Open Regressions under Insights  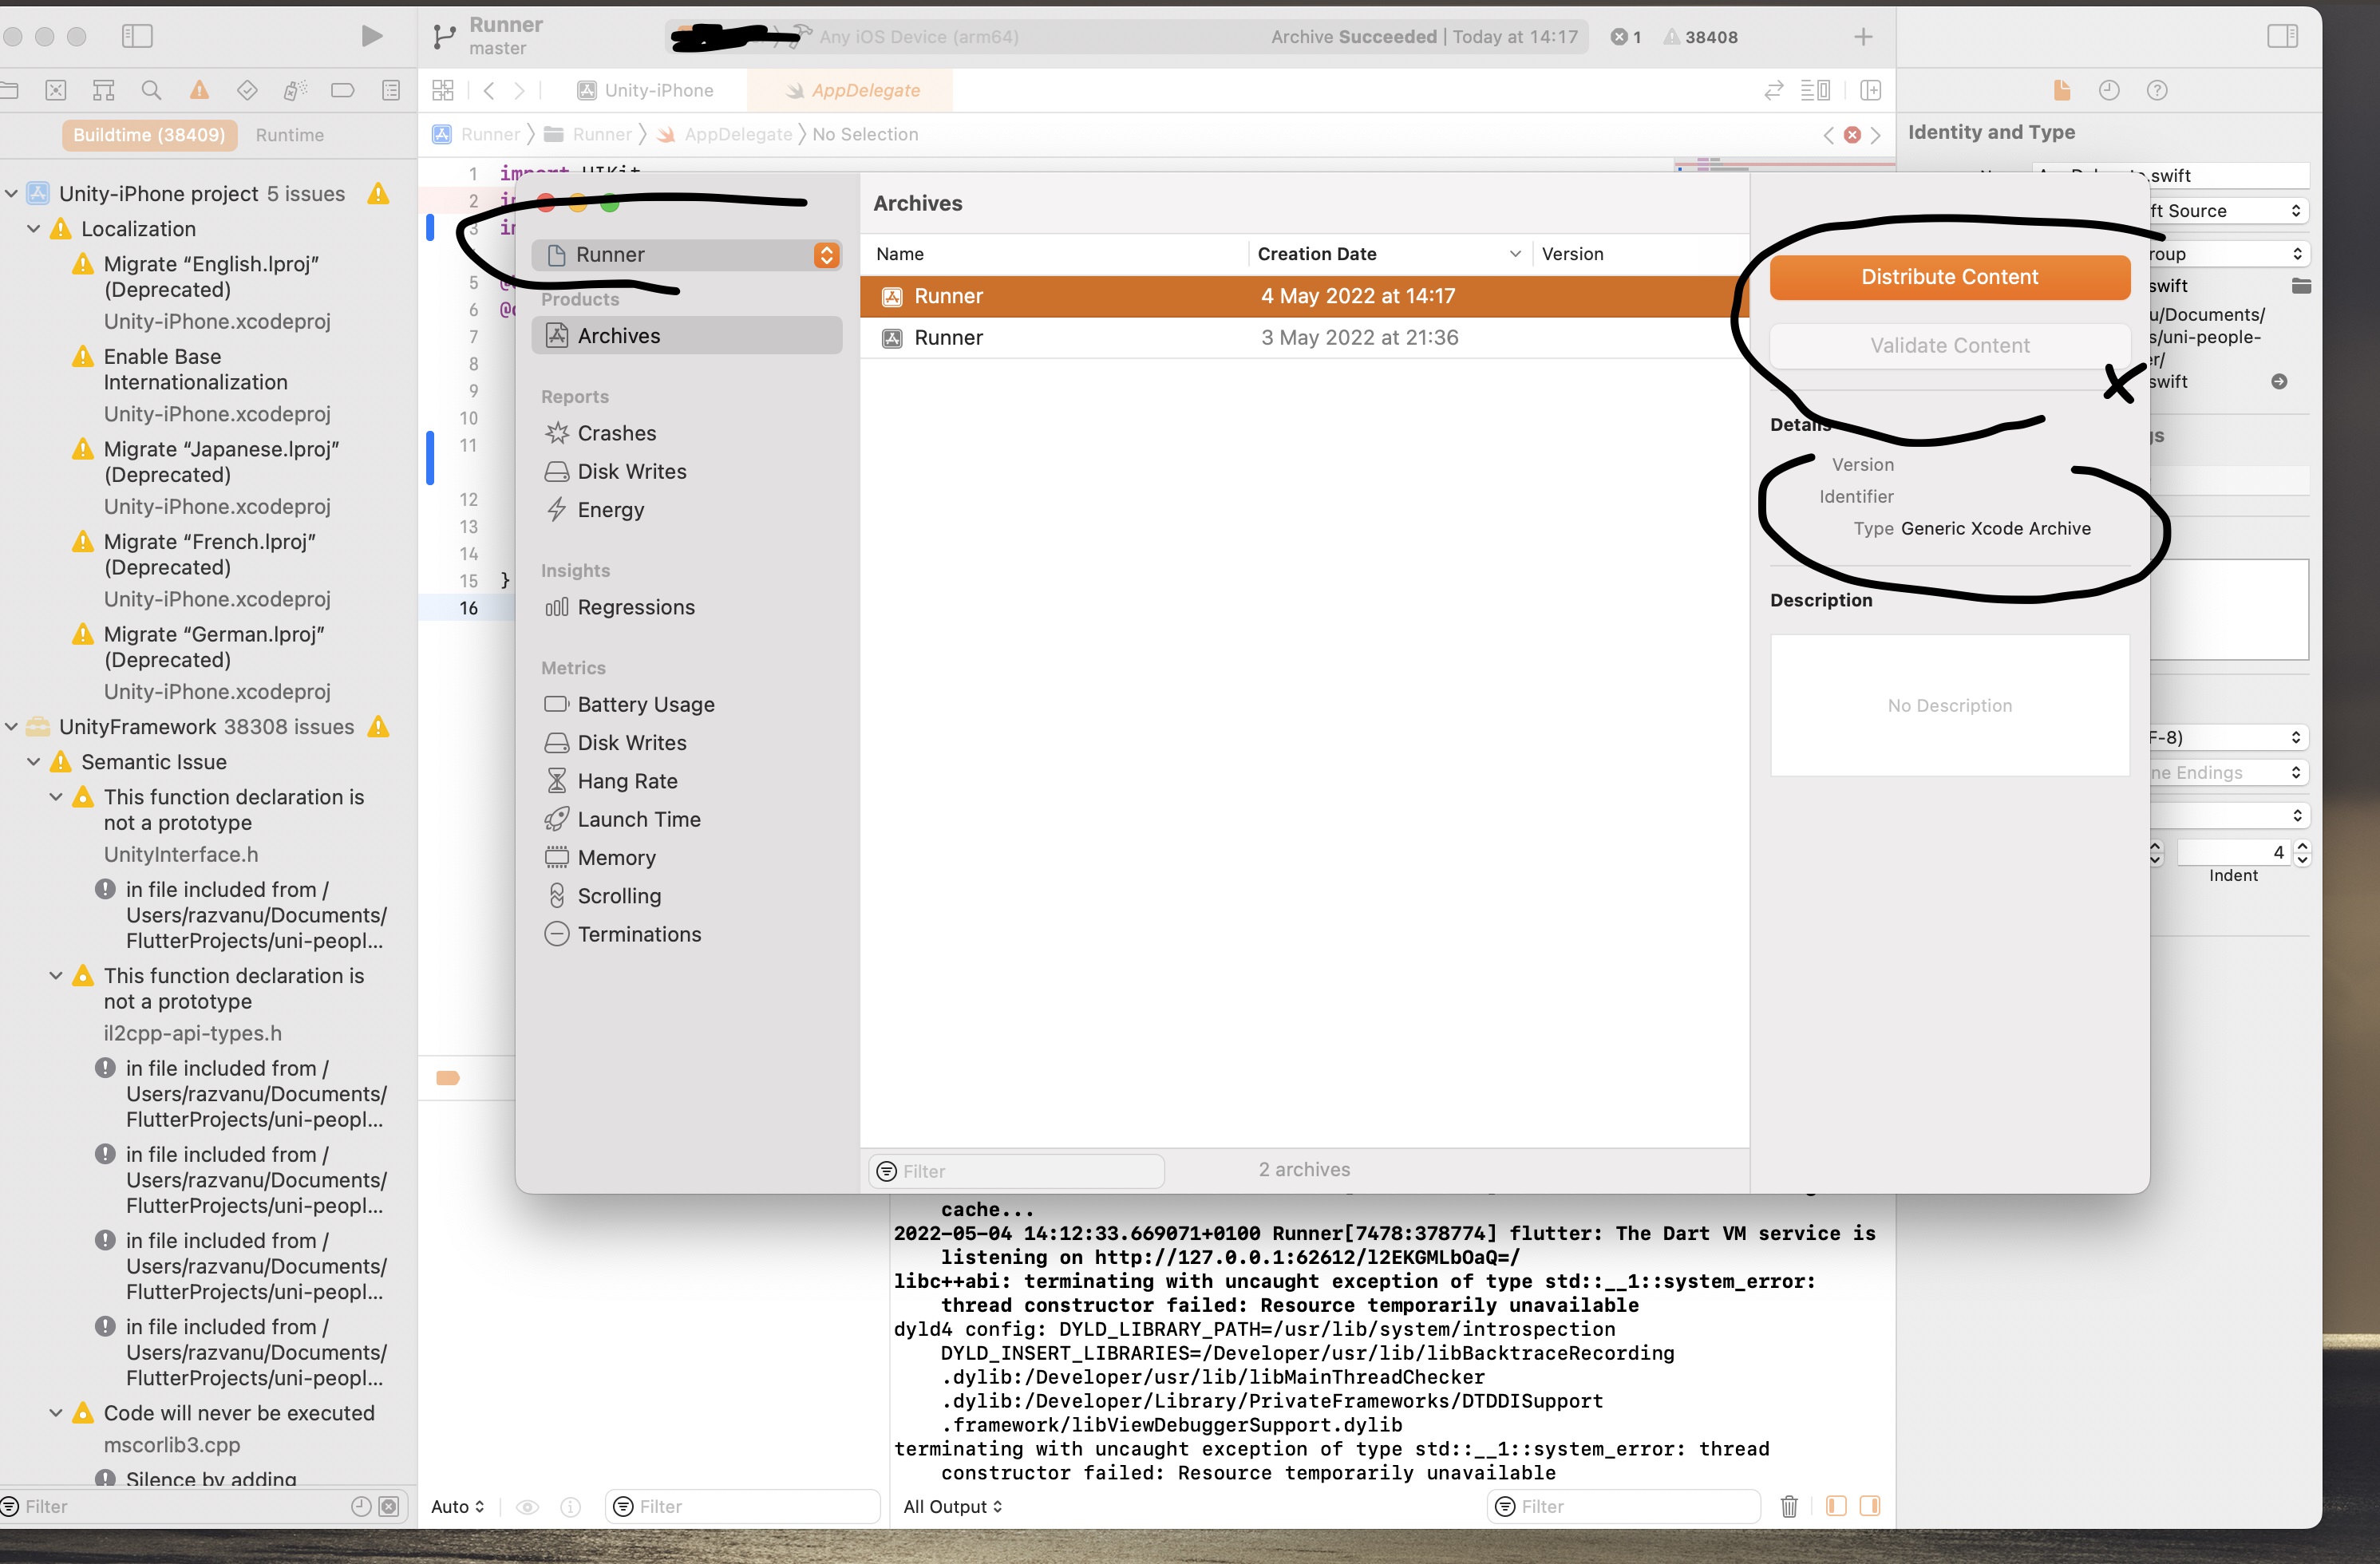(635, 607)
